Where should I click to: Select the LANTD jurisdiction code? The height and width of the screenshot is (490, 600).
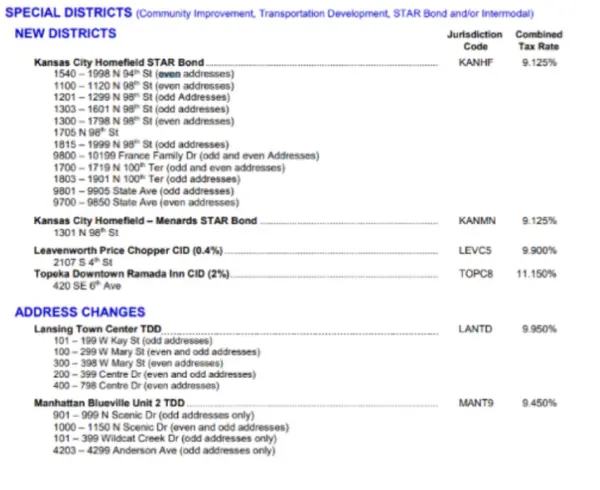(x=475, y=329)
